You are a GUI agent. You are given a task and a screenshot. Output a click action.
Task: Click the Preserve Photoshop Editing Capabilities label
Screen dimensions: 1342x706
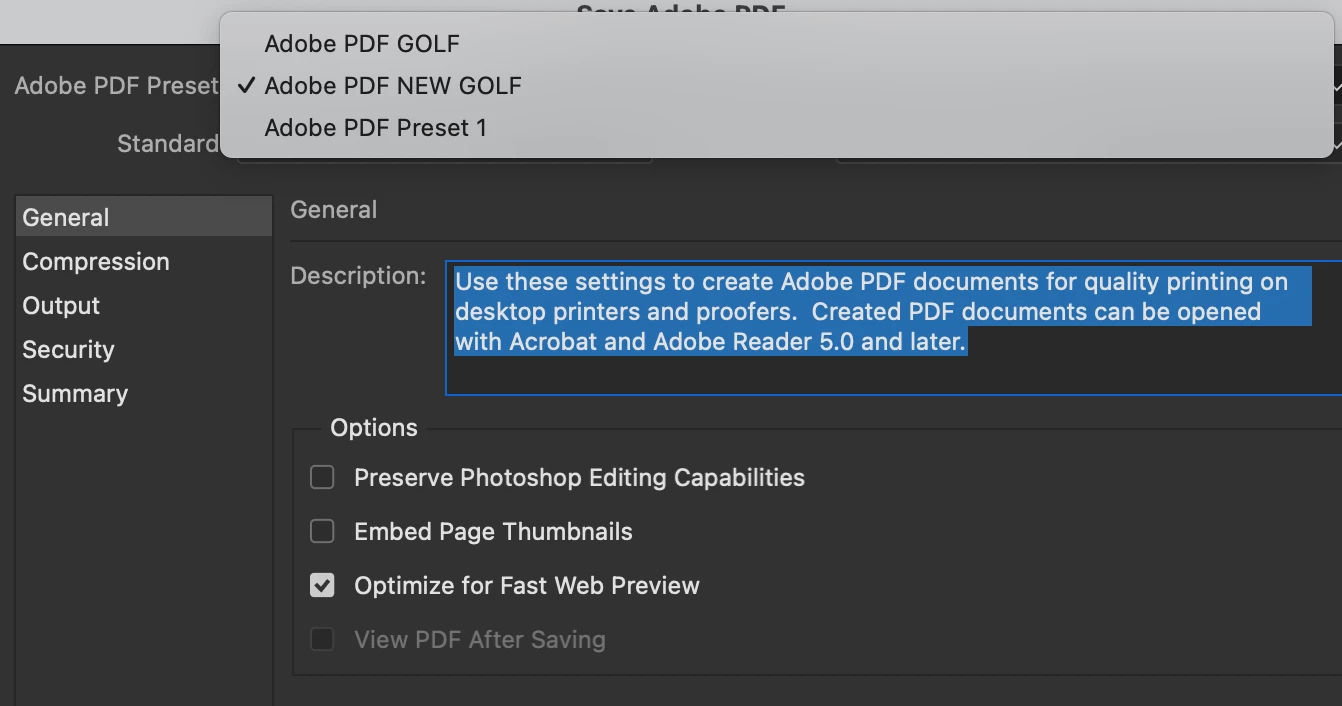coord(579,478)
